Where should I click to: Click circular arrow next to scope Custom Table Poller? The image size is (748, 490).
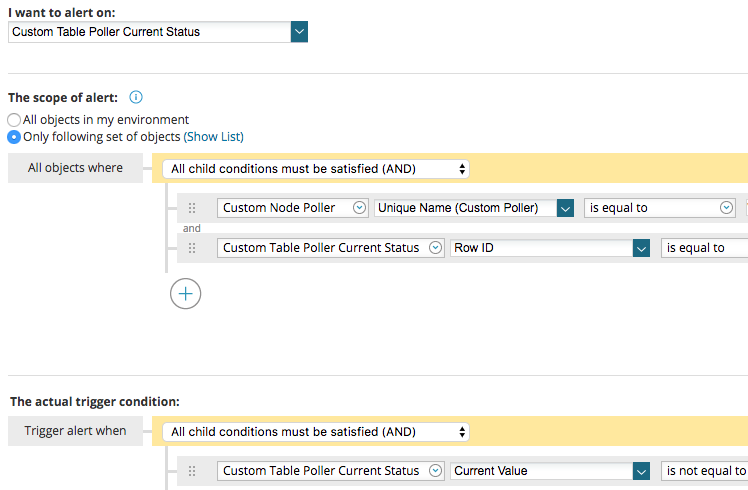coord(435,248)
